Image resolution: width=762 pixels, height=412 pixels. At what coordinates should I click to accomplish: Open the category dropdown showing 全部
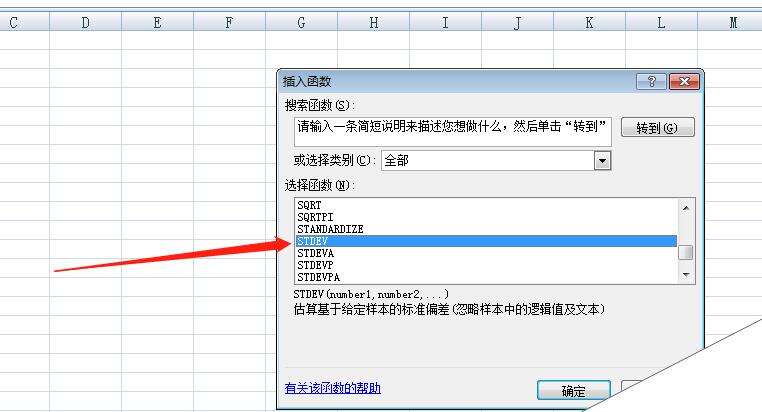[602, 161]
